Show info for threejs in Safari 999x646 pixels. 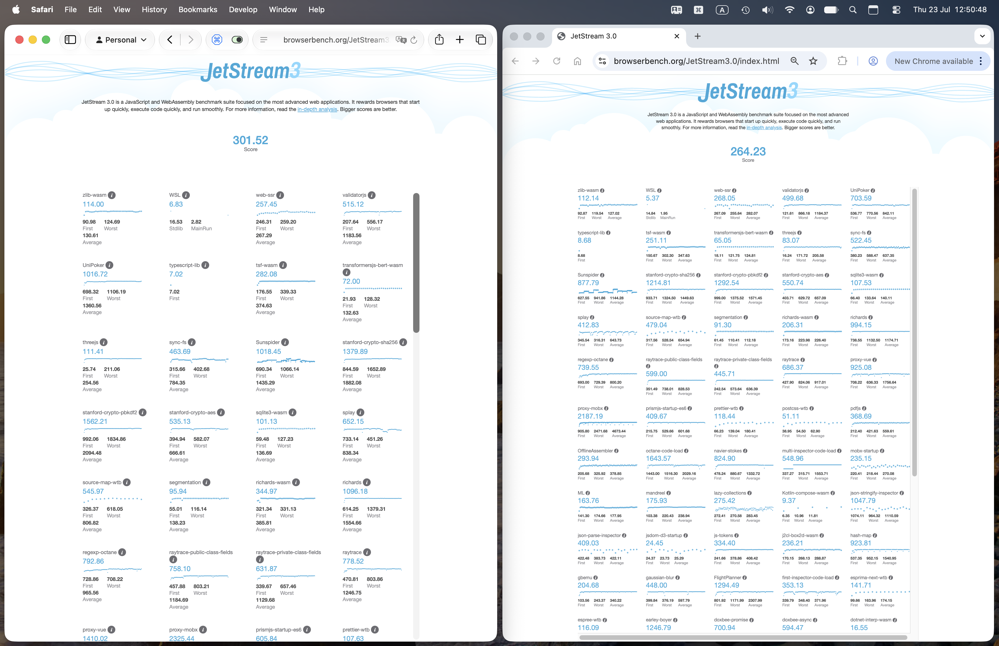click(103, 342)
